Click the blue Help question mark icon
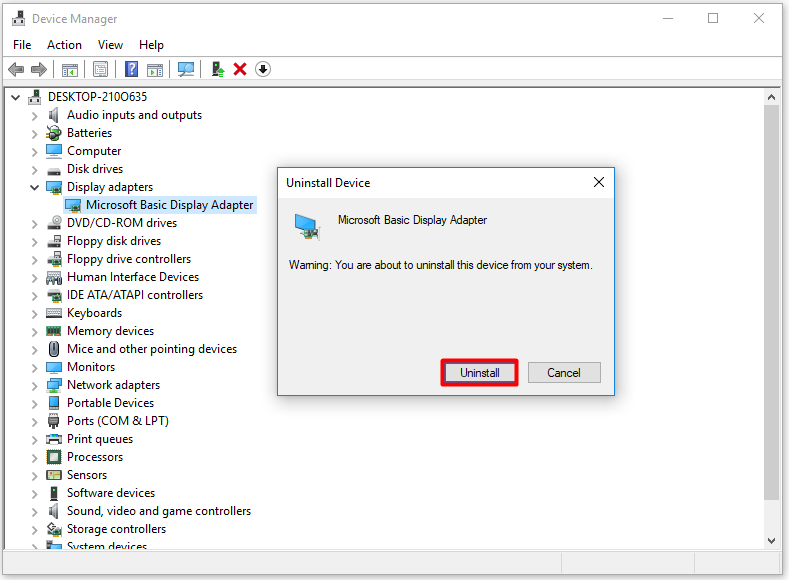 point(131,69)
